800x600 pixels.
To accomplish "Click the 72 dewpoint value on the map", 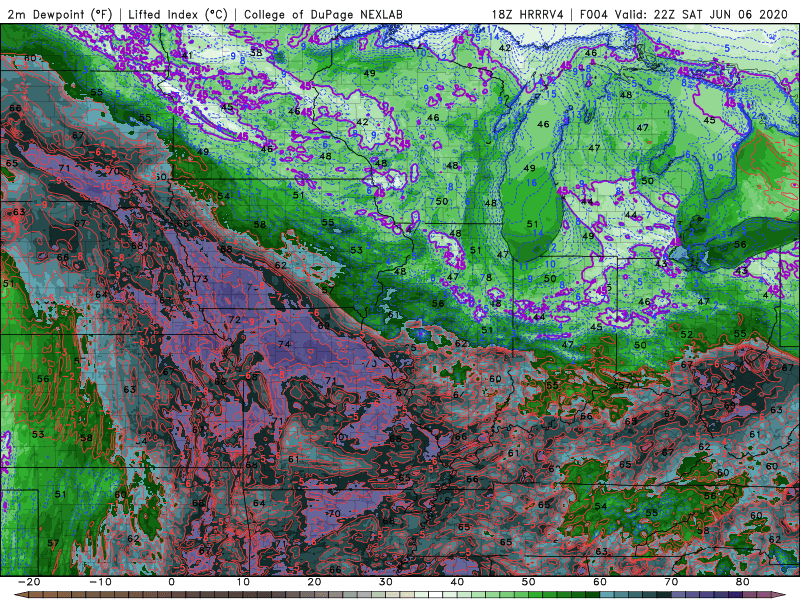I will coord(234,319).
